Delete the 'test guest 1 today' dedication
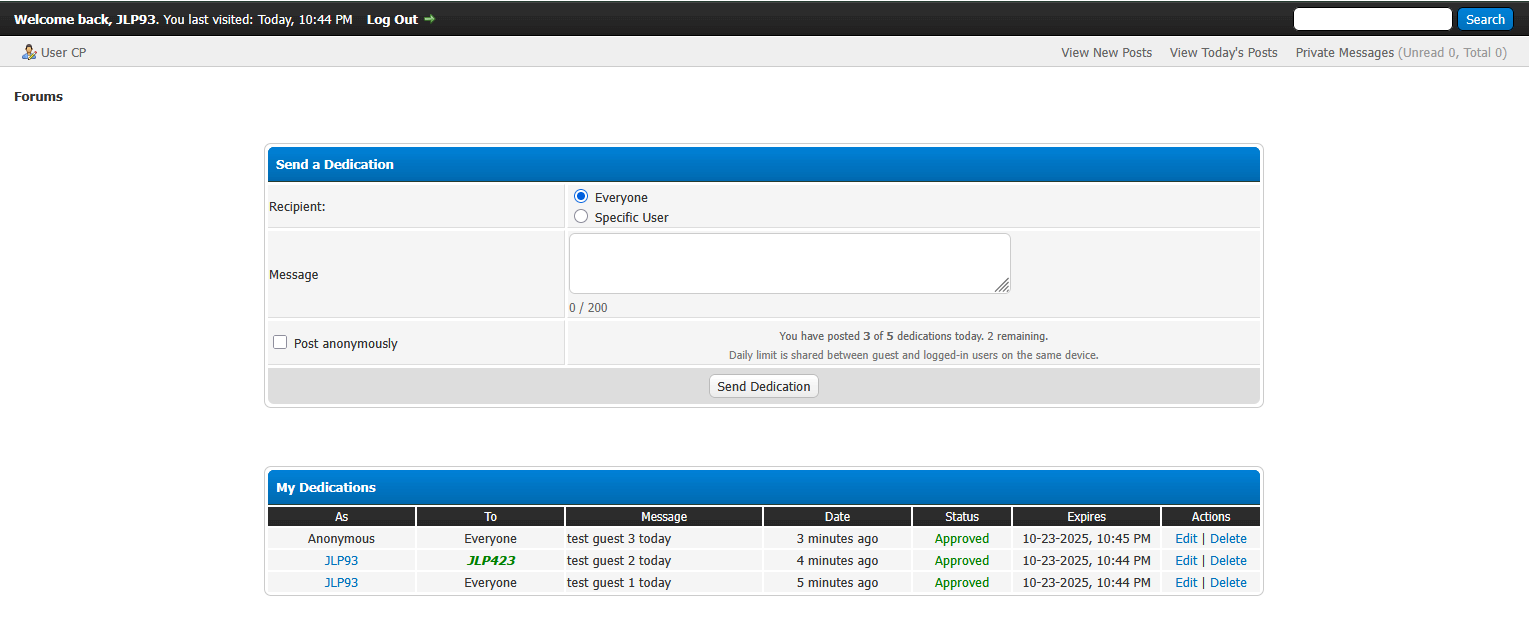Screen dimensions: 1529x643 [1228, 583]
